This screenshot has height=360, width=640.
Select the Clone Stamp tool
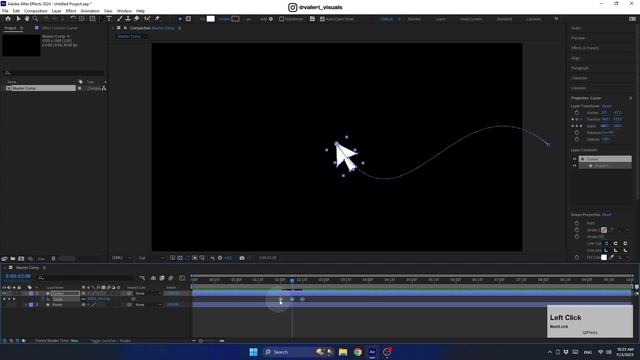(x=128, y=19)
